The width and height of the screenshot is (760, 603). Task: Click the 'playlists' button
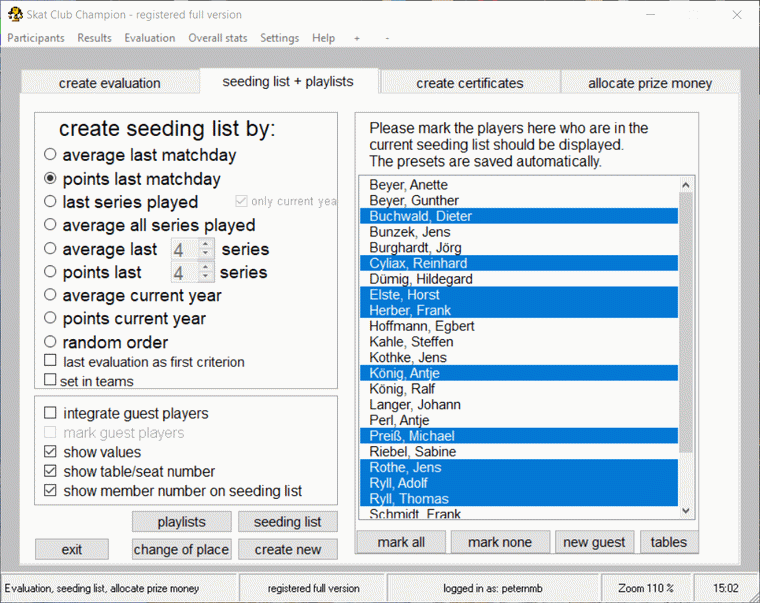(x=182, y=522)
